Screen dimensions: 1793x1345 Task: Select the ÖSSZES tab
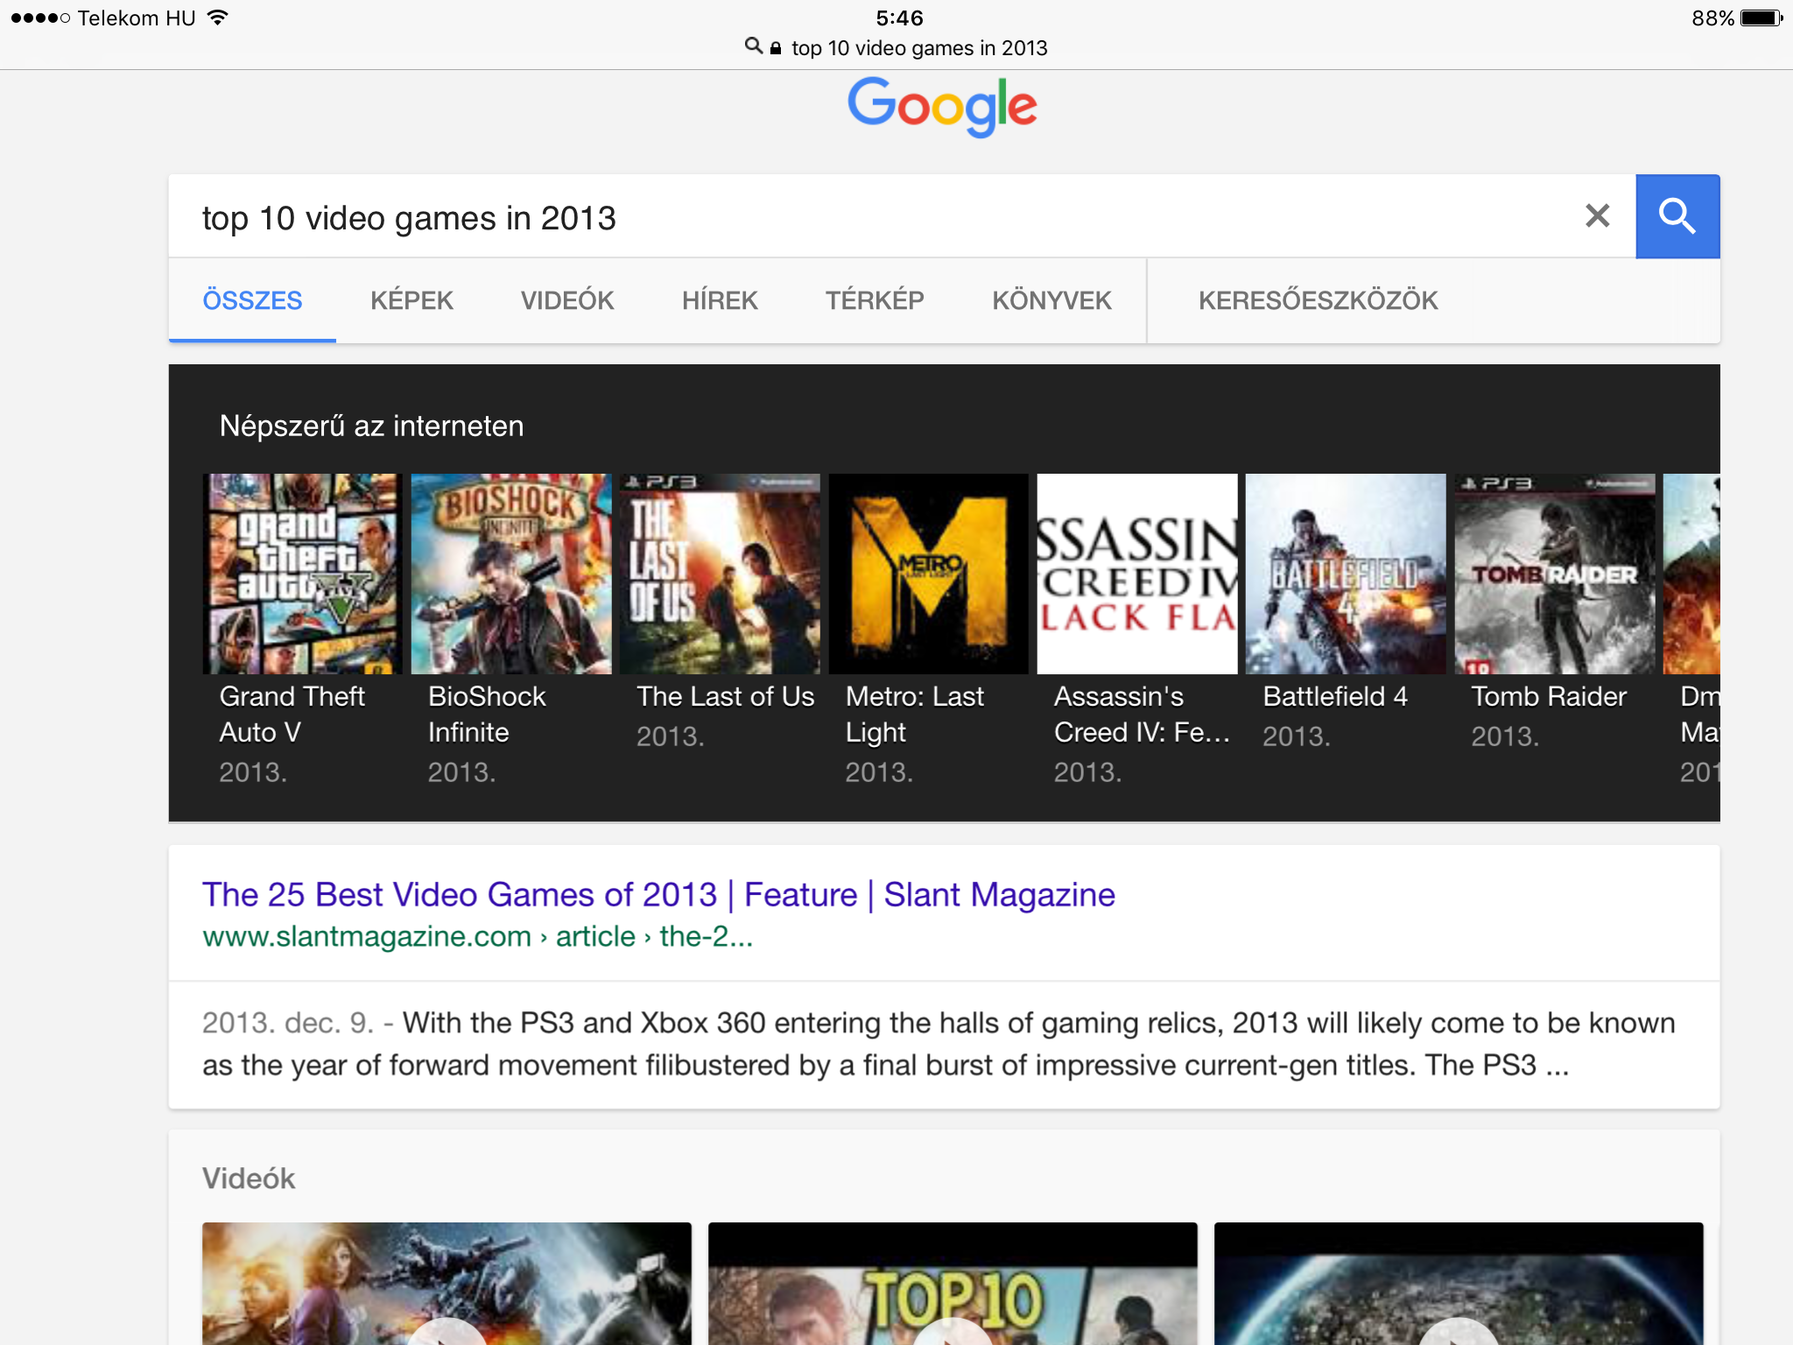pos(252,300)
